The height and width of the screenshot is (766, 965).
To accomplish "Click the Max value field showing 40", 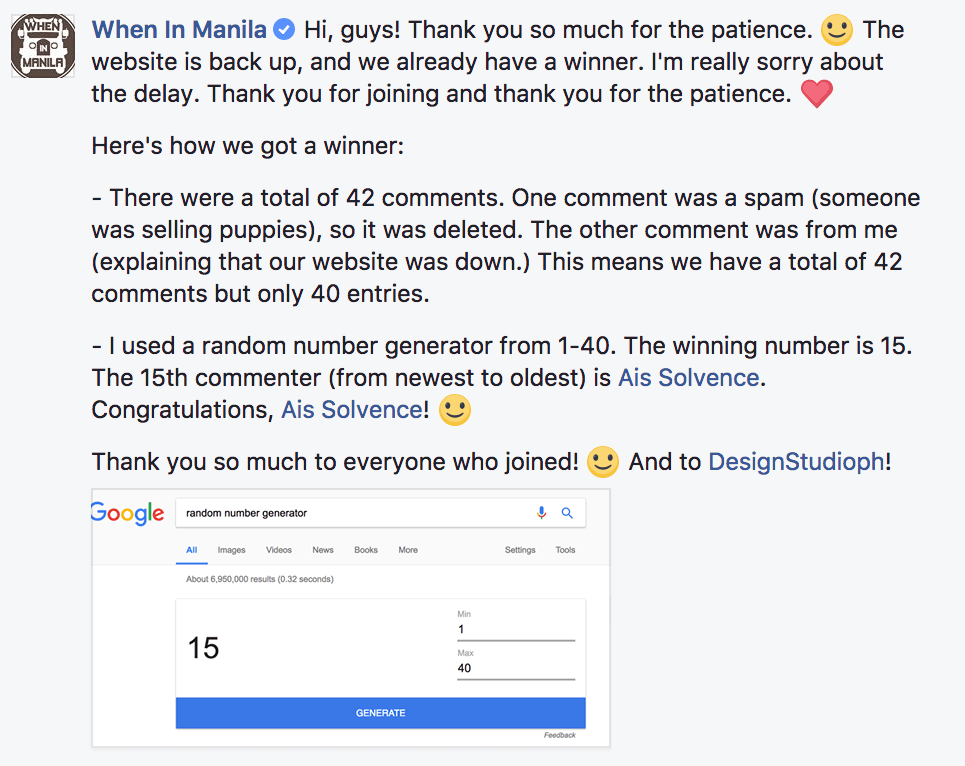I will tap(516, 668).
